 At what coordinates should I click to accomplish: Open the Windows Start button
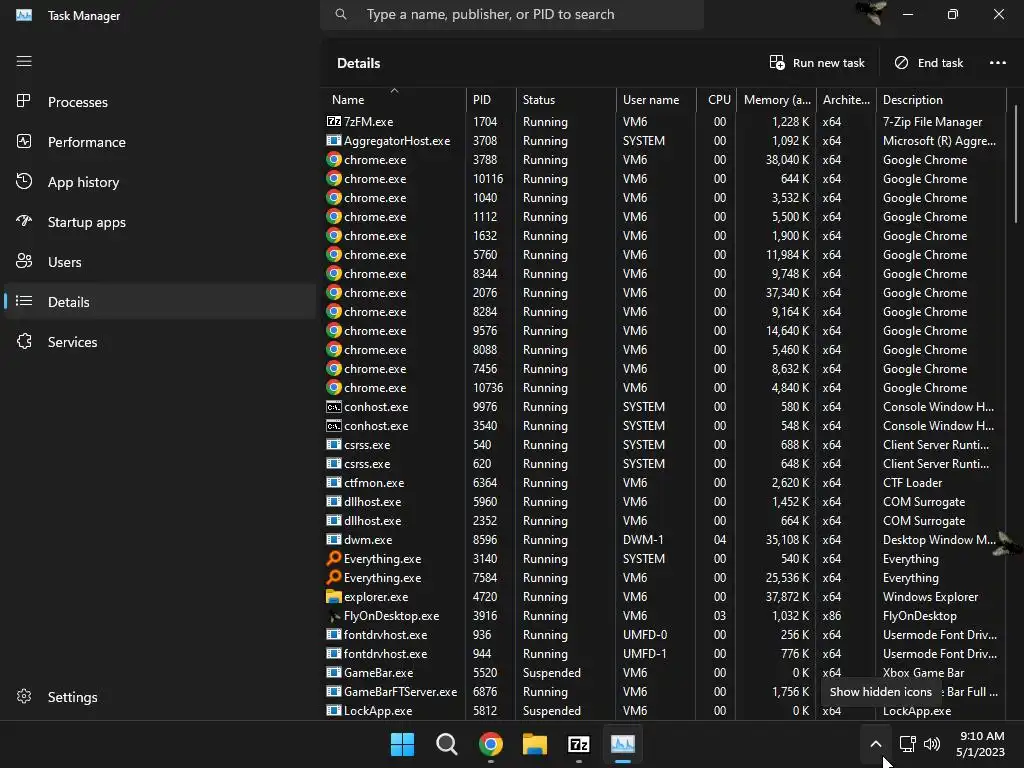402,744
